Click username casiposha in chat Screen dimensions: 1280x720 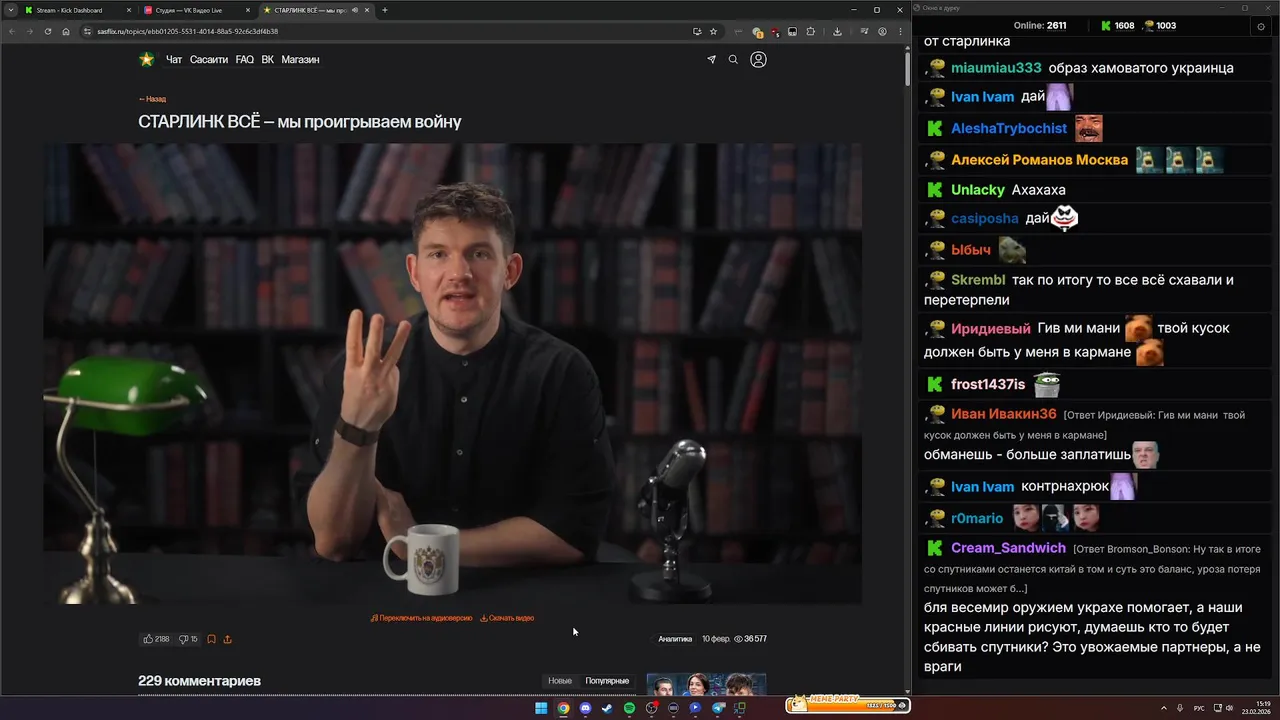[x=985, y=218]
